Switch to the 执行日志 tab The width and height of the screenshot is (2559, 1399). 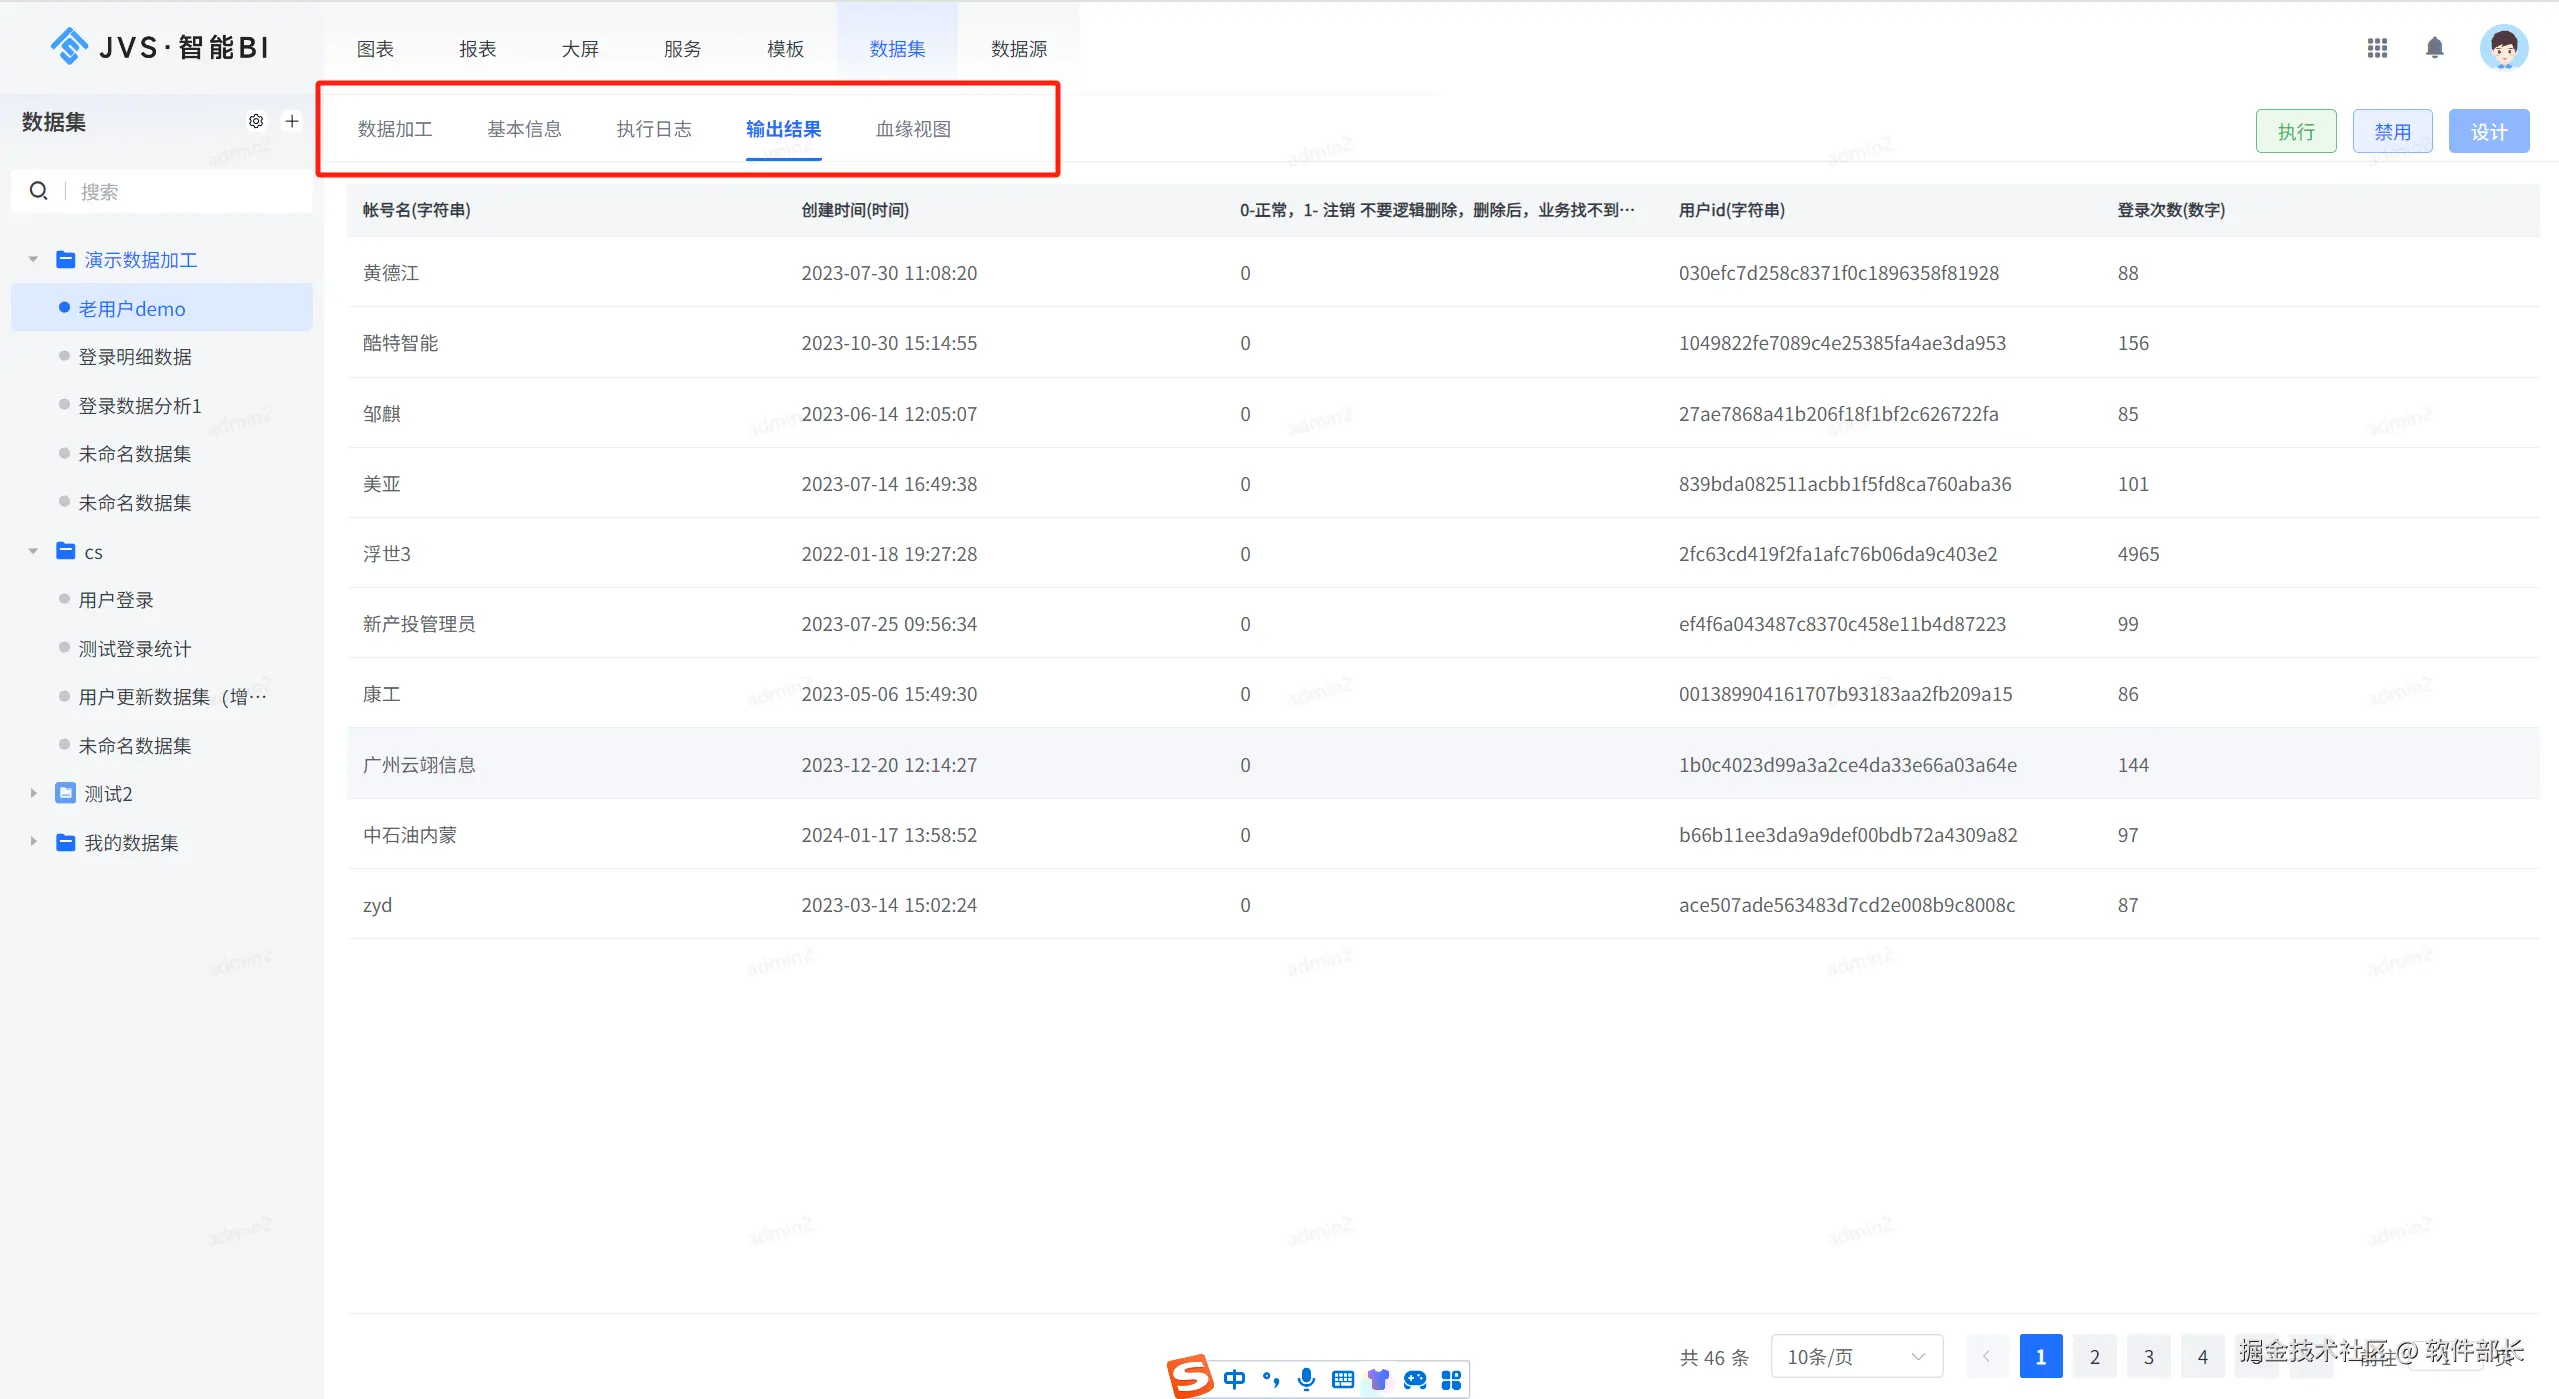[654, 129]
